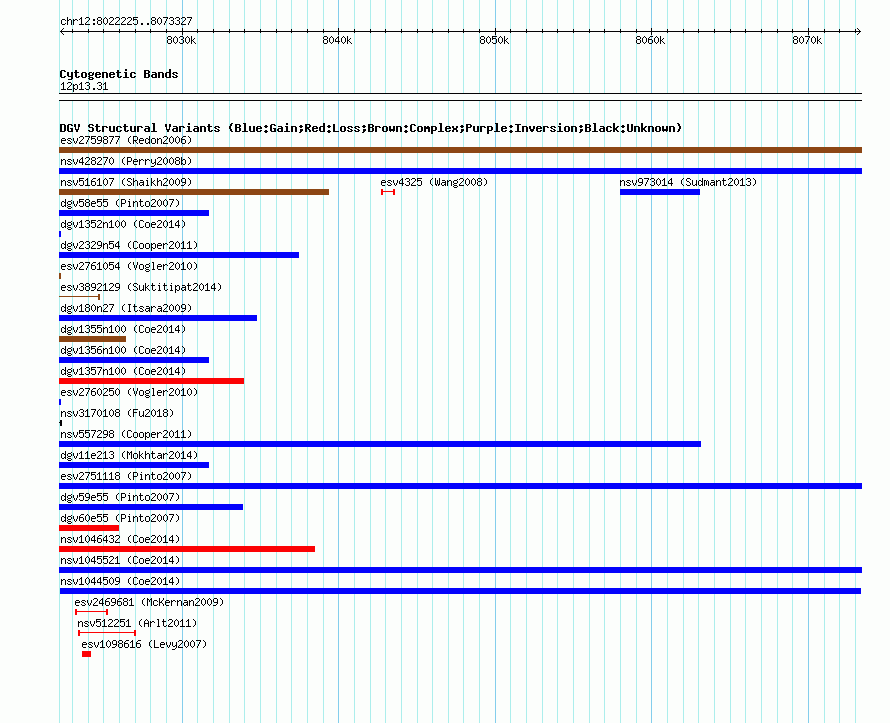
Task: Click the blue nsv557298 gain bar
Action: coord(380,444)
